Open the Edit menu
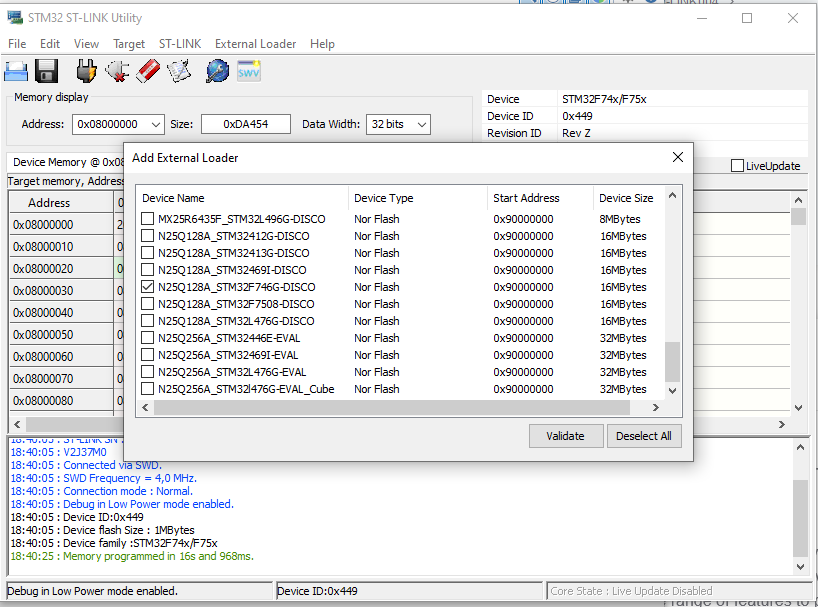Screen dimensions: 818x607 pyautogui.click(x=50, y=44)
